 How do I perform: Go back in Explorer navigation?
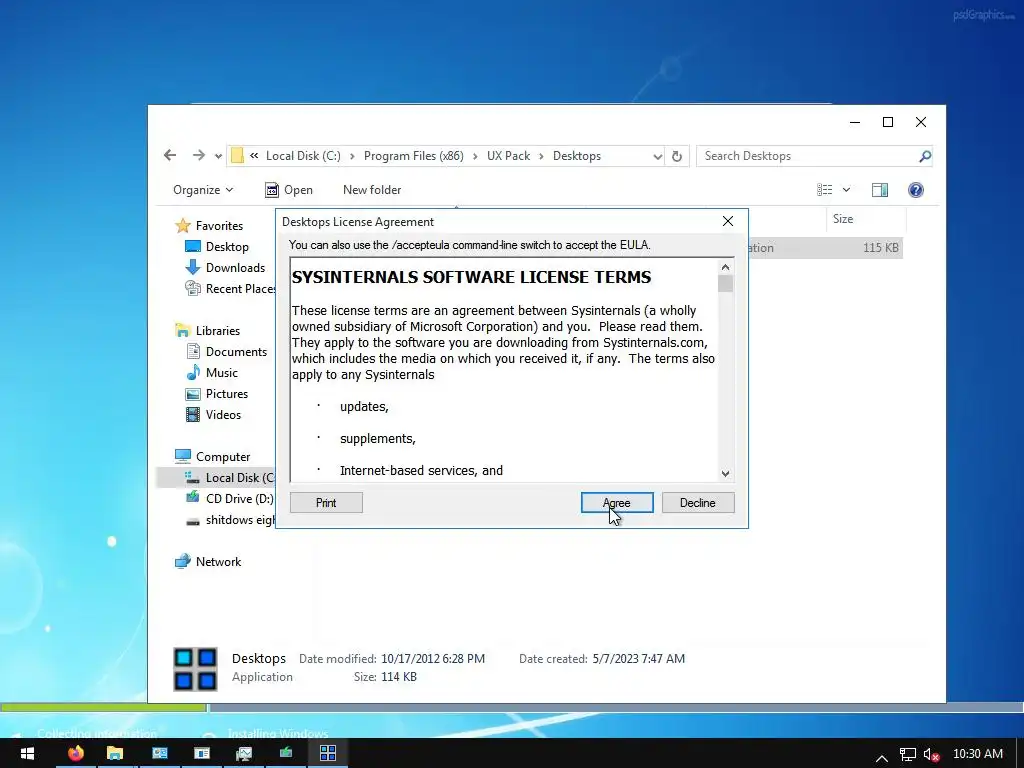170,155
